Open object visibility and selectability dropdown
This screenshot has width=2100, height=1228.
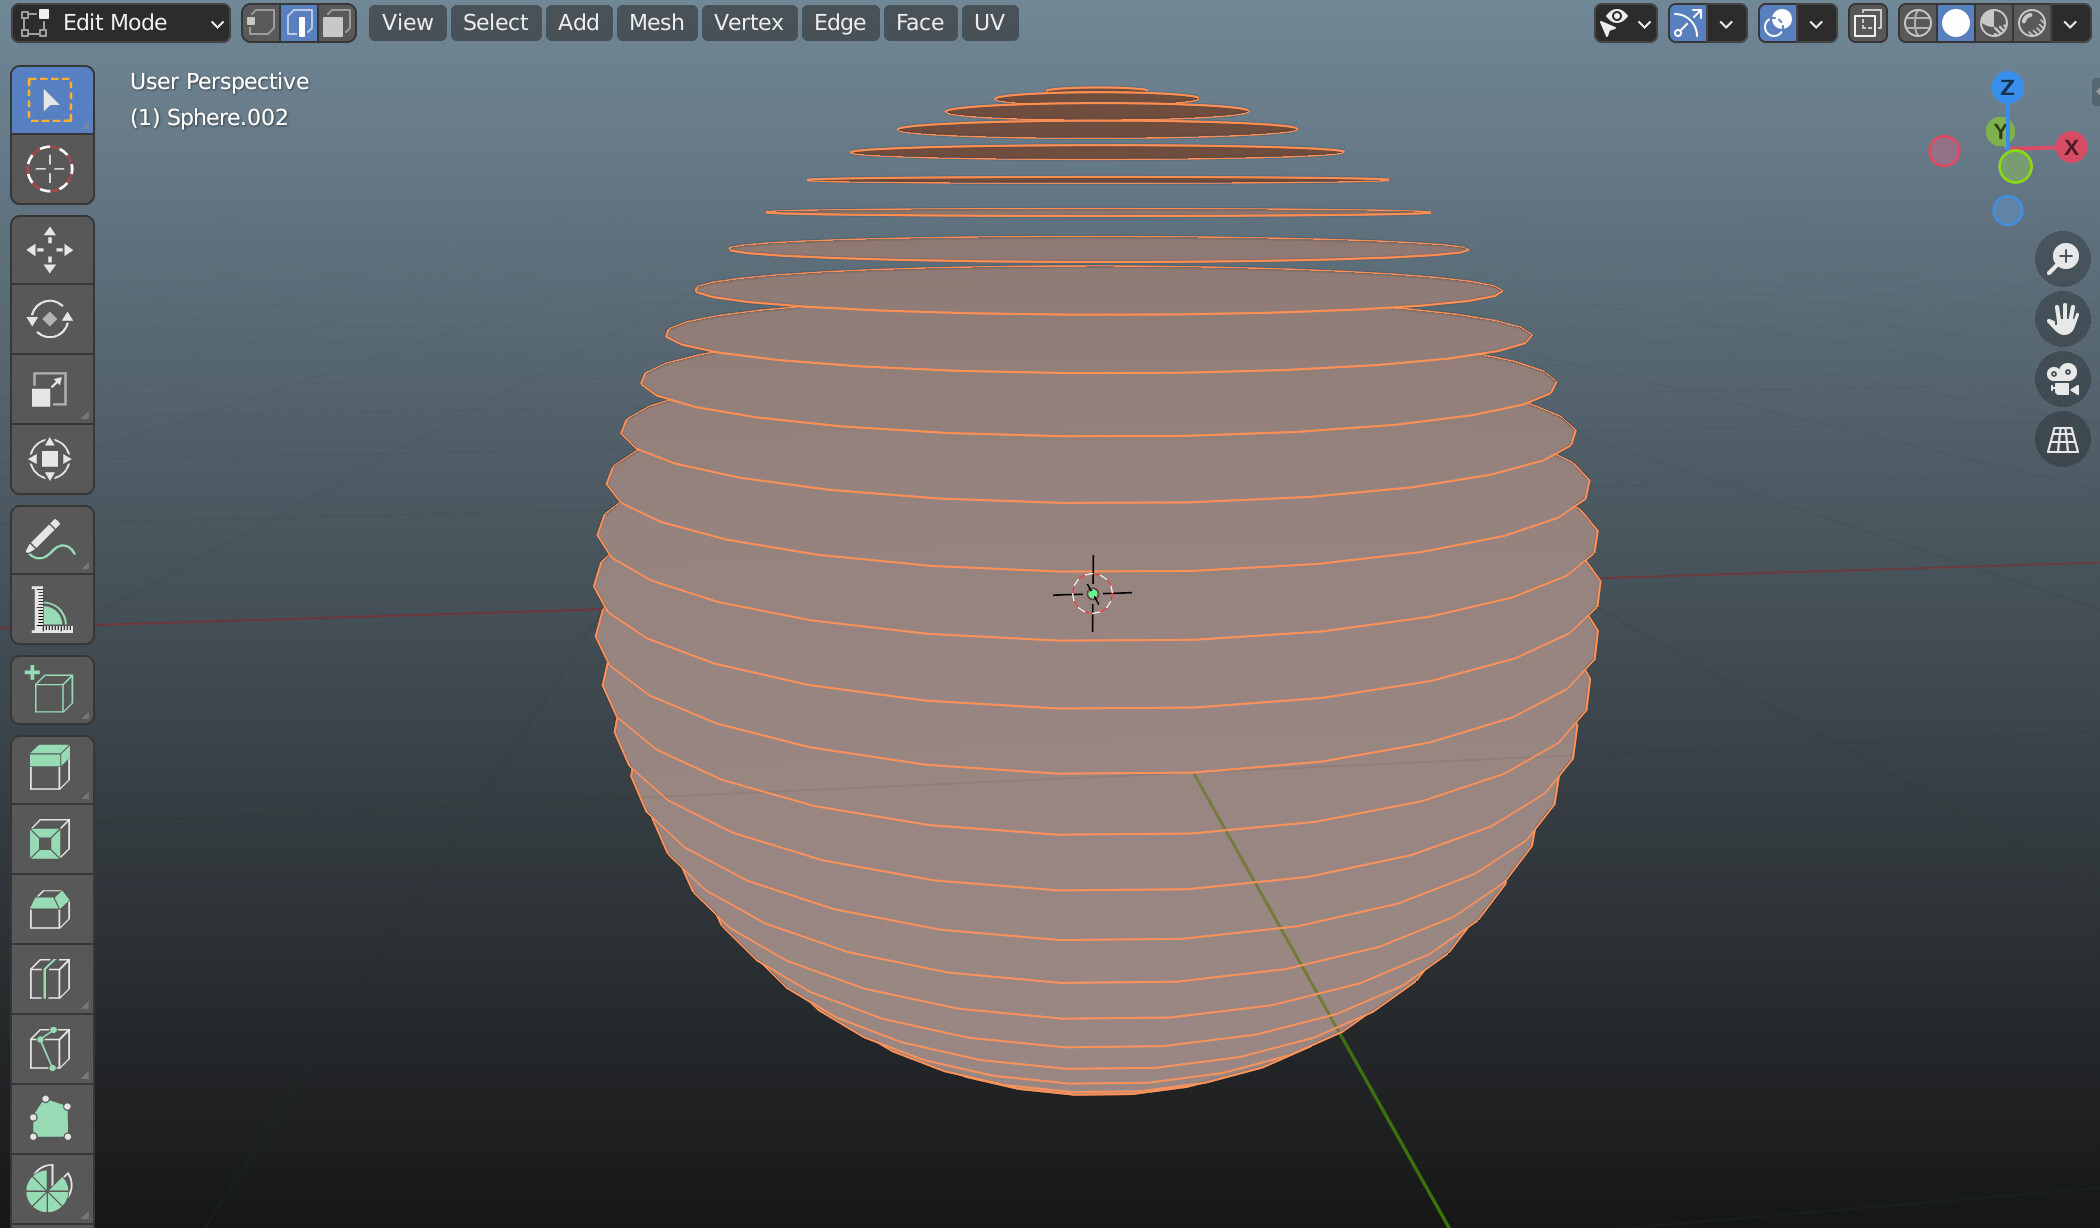(x=1625, y=23)
